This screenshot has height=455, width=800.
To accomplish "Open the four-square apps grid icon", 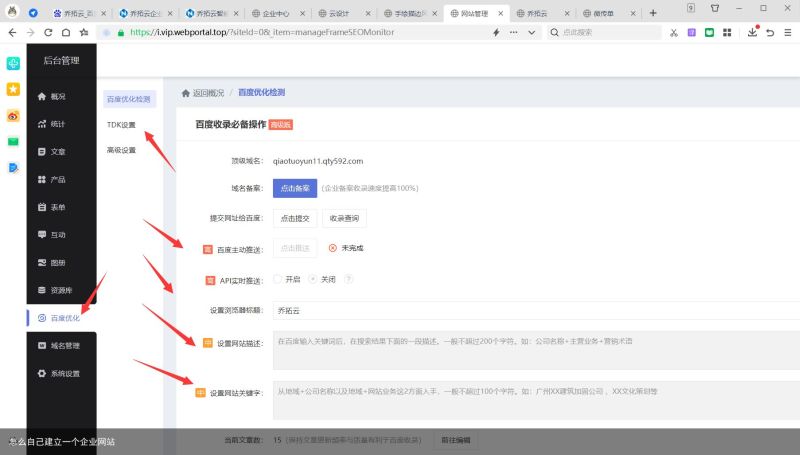I will pyautogui.click(x=727, y=32).
